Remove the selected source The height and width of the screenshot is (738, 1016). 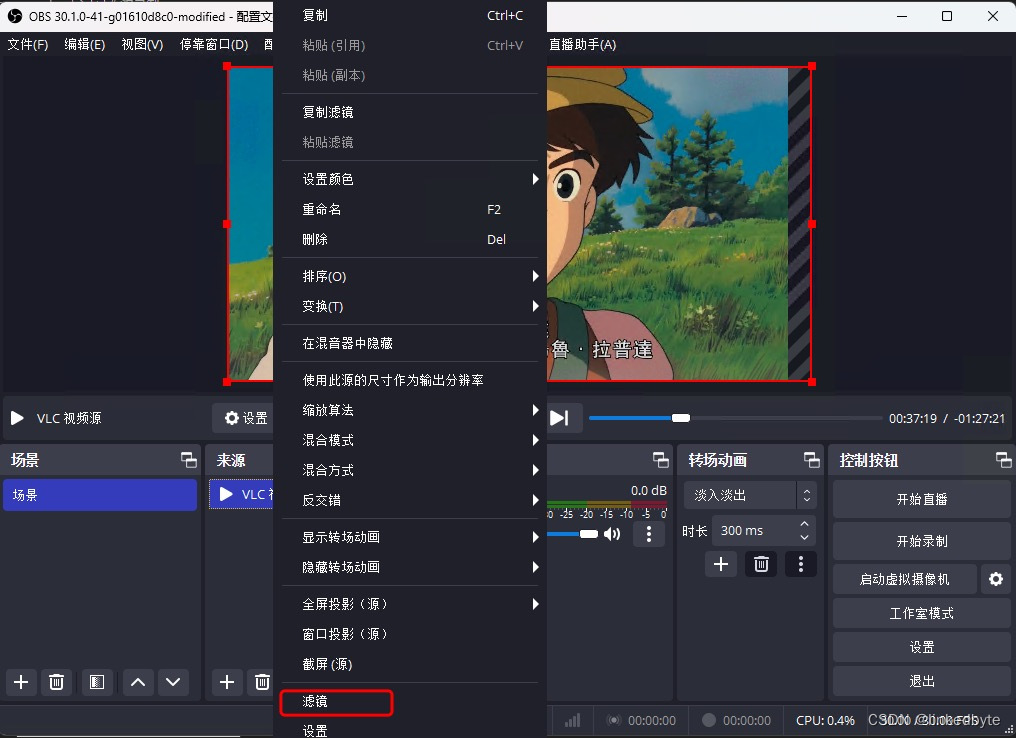pyautogui.click(x=262, y=682)
